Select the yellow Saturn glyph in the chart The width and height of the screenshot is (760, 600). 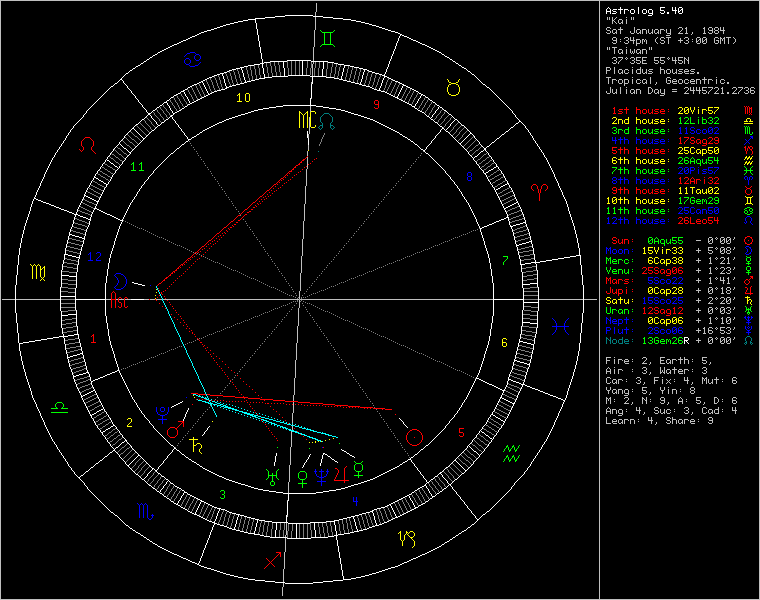(x=196, y=448)
